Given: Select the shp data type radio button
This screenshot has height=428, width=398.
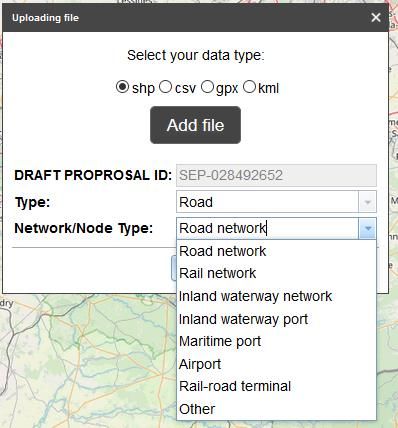Looking at the screenshot, I should click(122, 87).
